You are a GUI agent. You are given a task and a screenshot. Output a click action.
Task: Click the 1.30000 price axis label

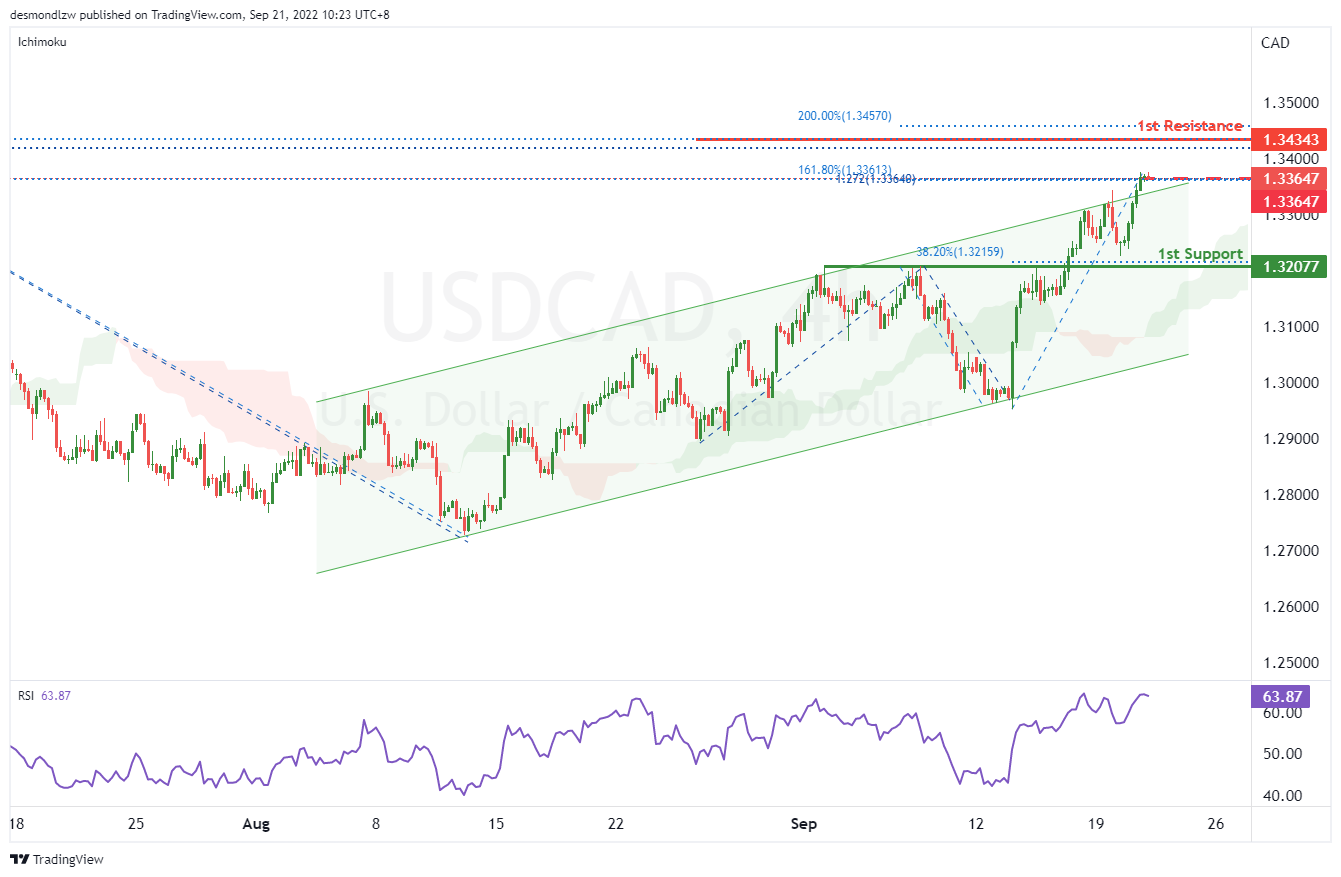click(x=1289, y=383)
